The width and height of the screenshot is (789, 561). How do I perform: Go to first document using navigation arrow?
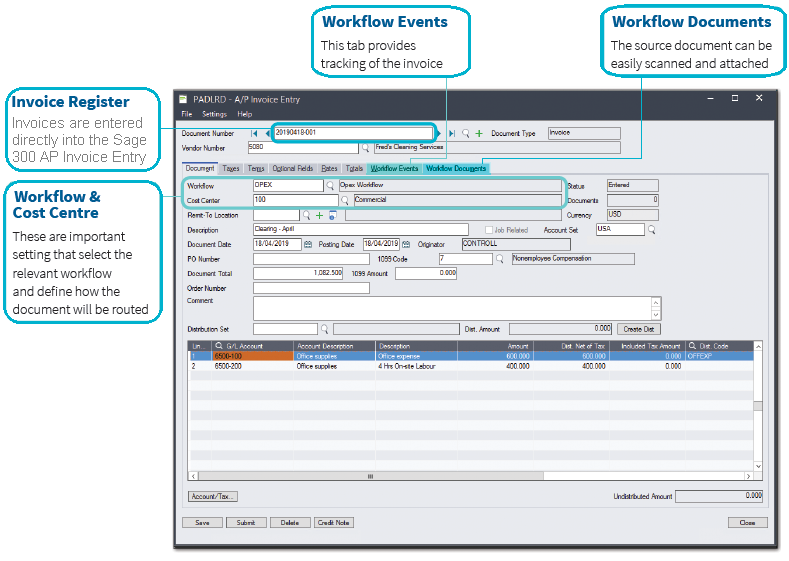click(254, 133)
